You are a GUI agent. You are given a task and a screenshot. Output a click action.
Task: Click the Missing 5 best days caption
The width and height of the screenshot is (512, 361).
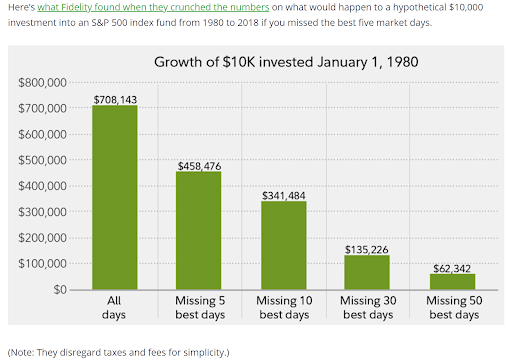200,307
